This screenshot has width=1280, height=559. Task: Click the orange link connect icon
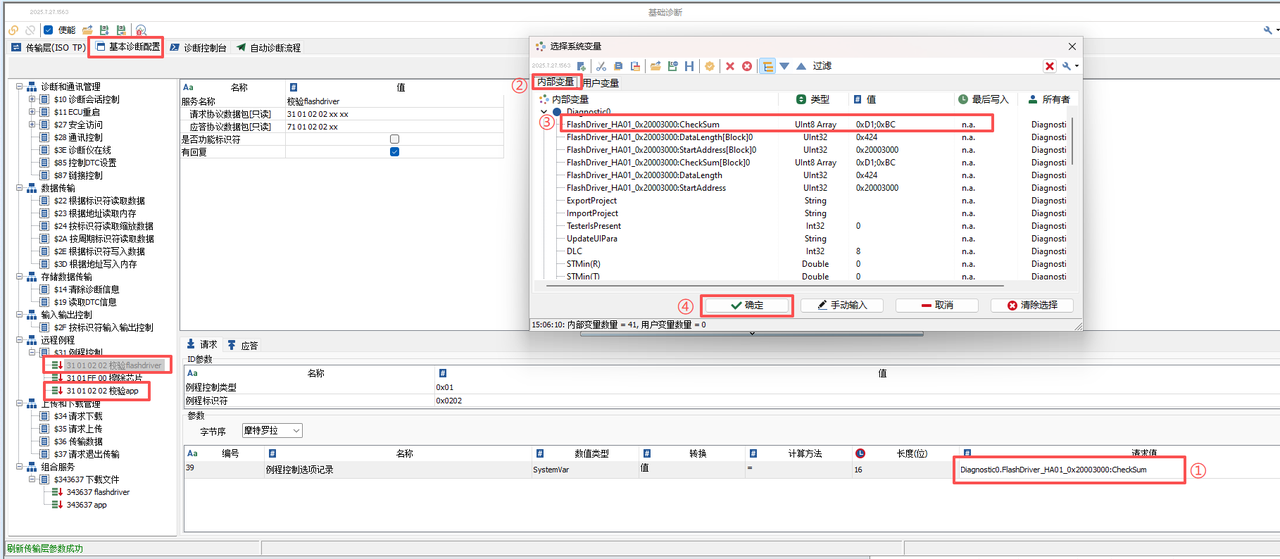[13, 30]
